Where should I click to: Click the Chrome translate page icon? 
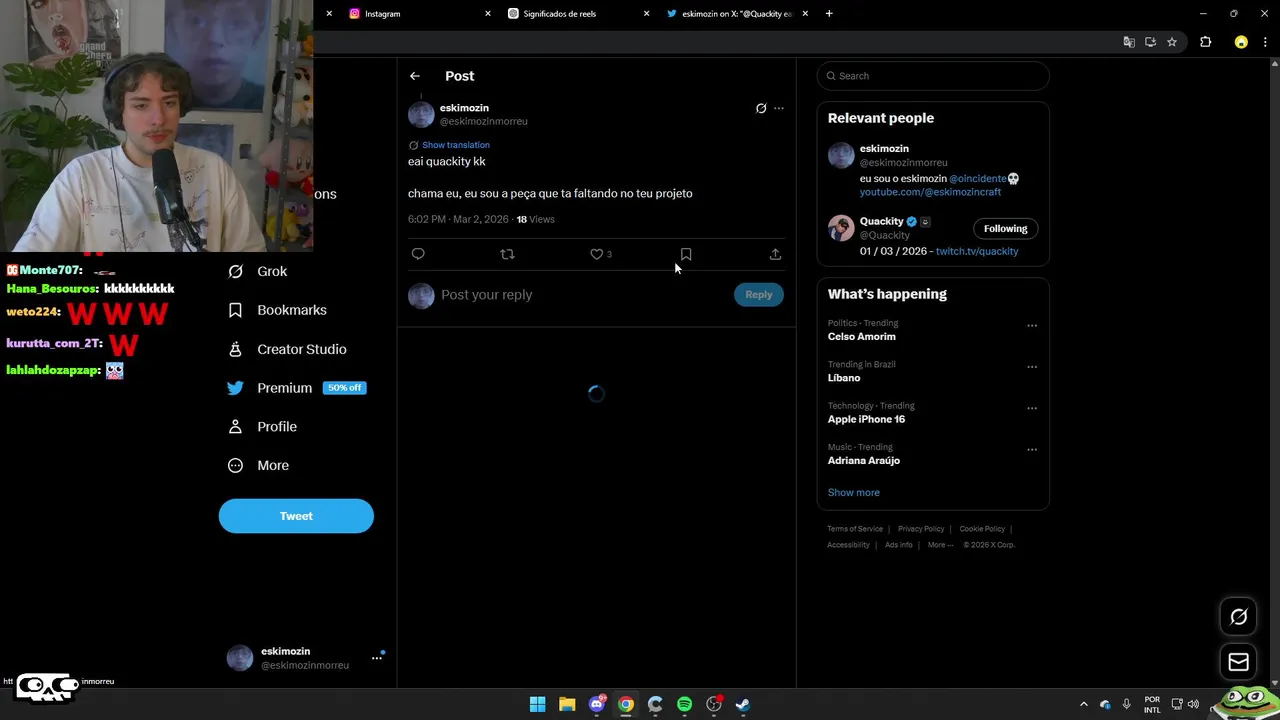[x=1129, y=42]
